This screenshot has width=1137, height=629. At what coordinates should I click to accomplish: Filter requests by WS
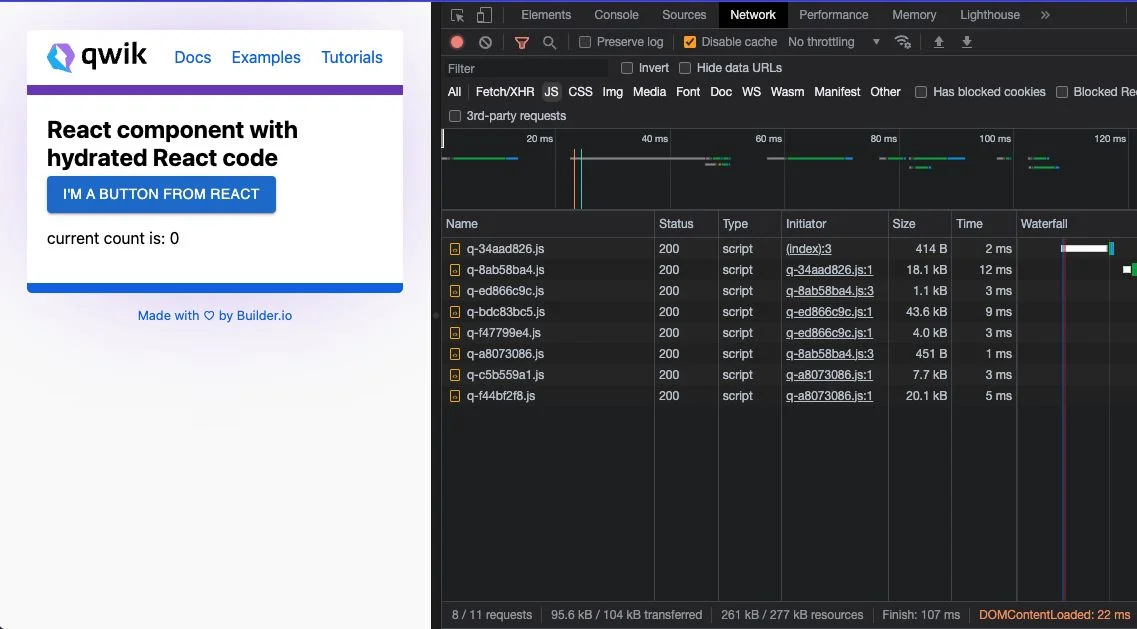[x=751, y=92]
